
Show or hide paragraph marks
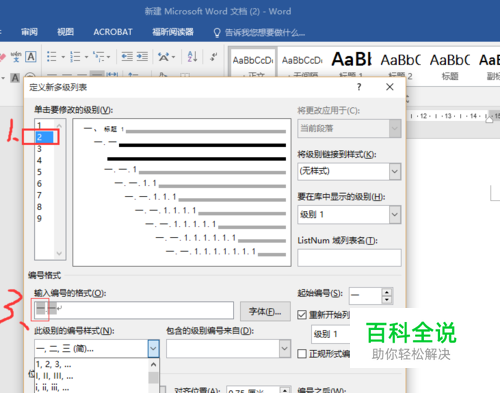tap(214, 57)
